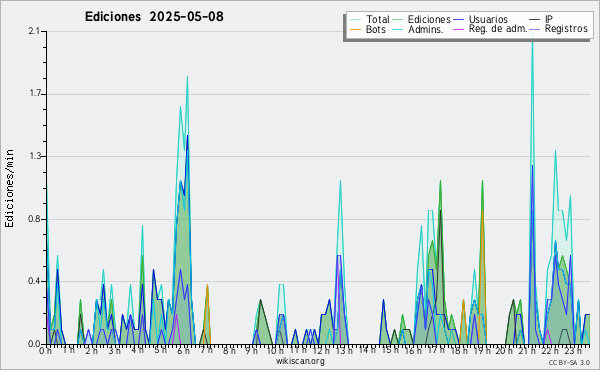Click the turquoise Total line swatch
Screen dimensions: 600x370
355,20
